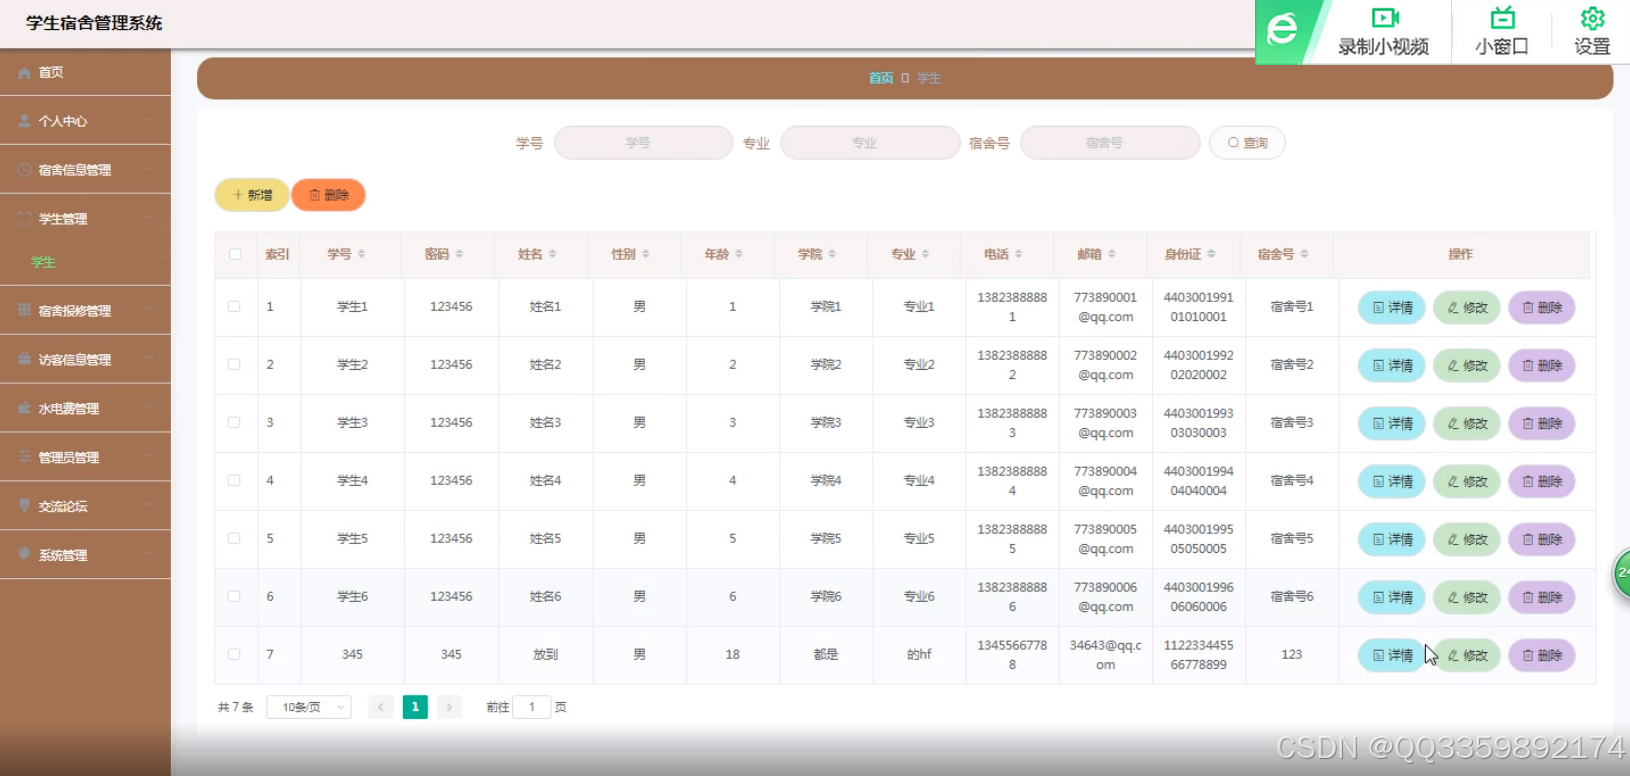Click the green browser e logo
The image size is (1630, 776).
coord(1282,29)
